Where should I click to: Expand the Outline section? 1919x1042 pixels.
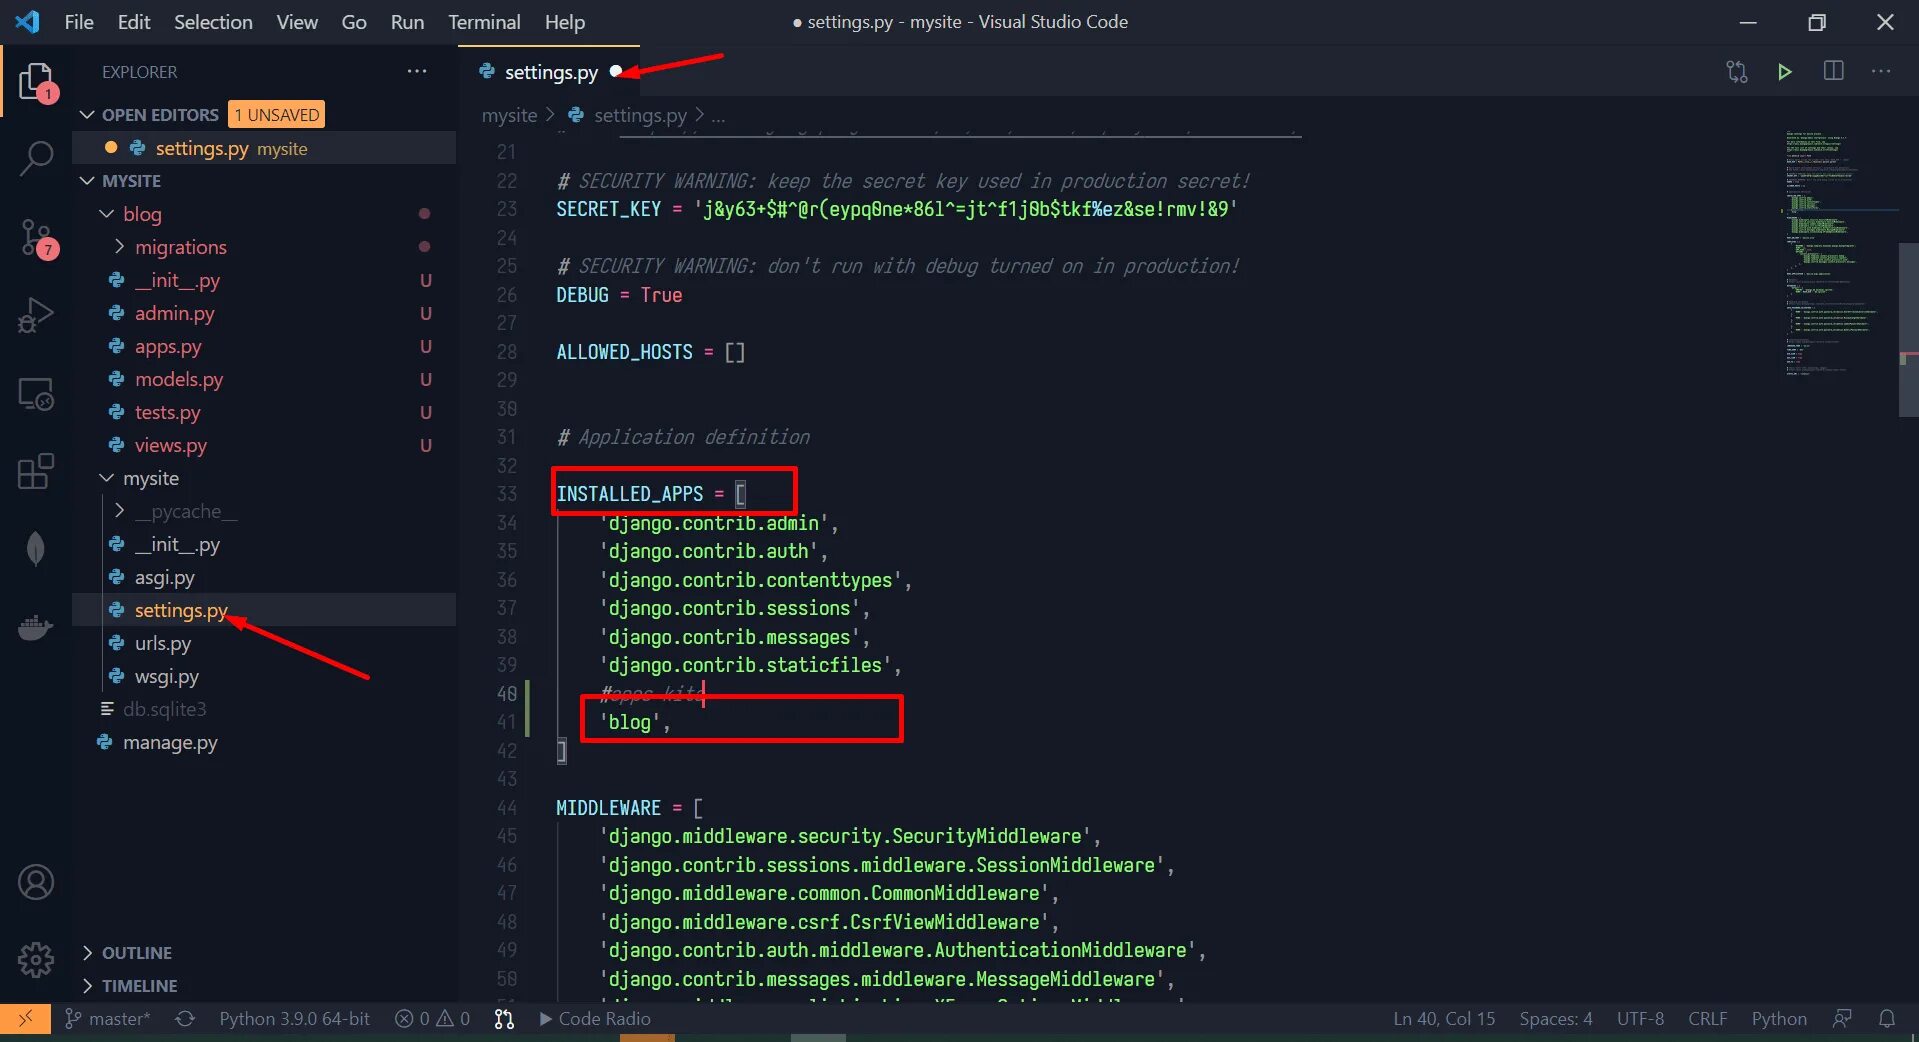point(87,953)
